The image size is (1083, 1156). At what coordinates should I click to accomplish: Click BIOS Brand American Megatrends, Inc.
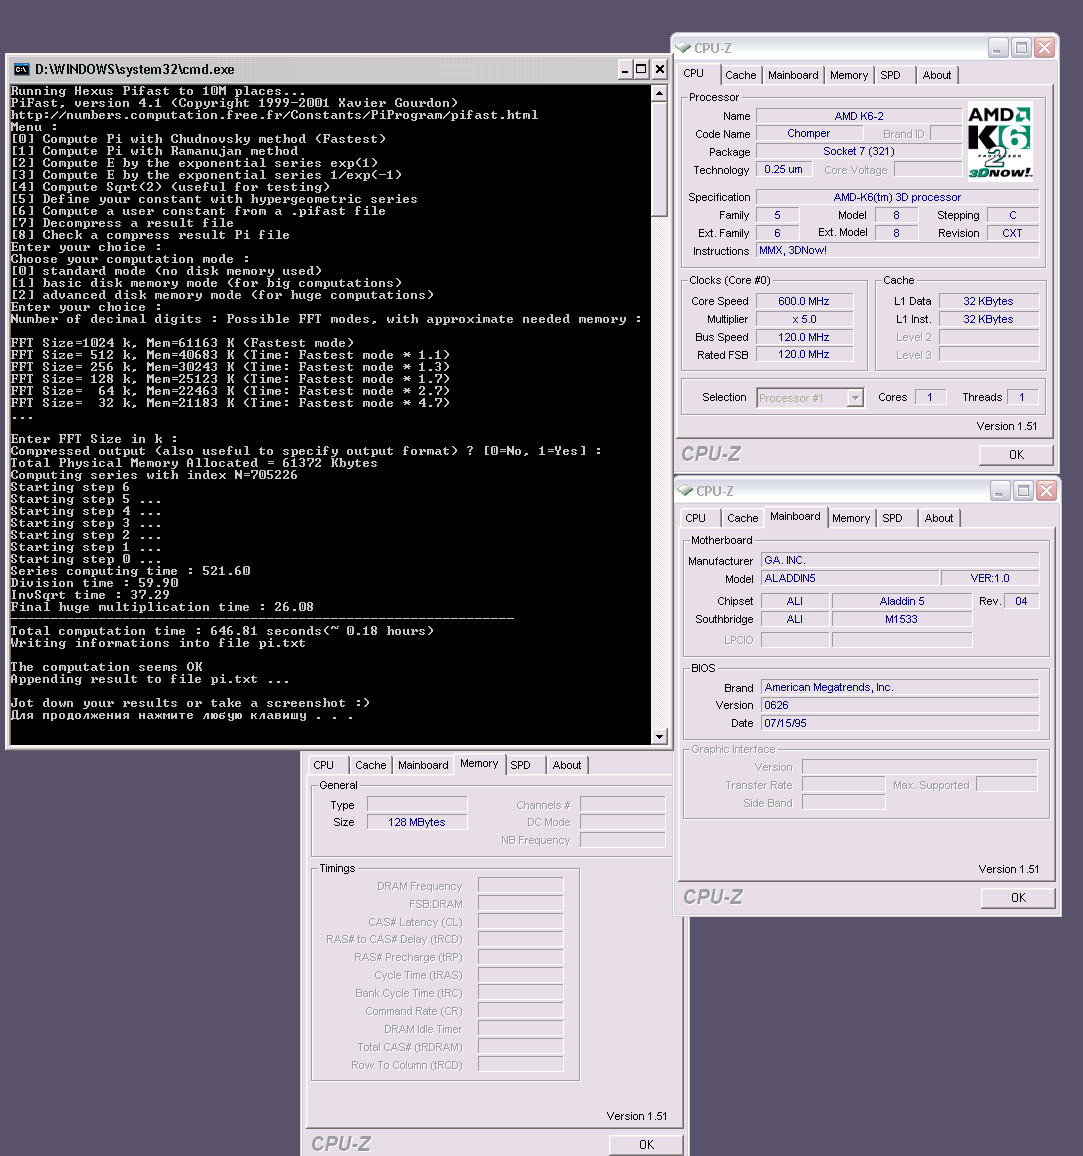point(899,687)
